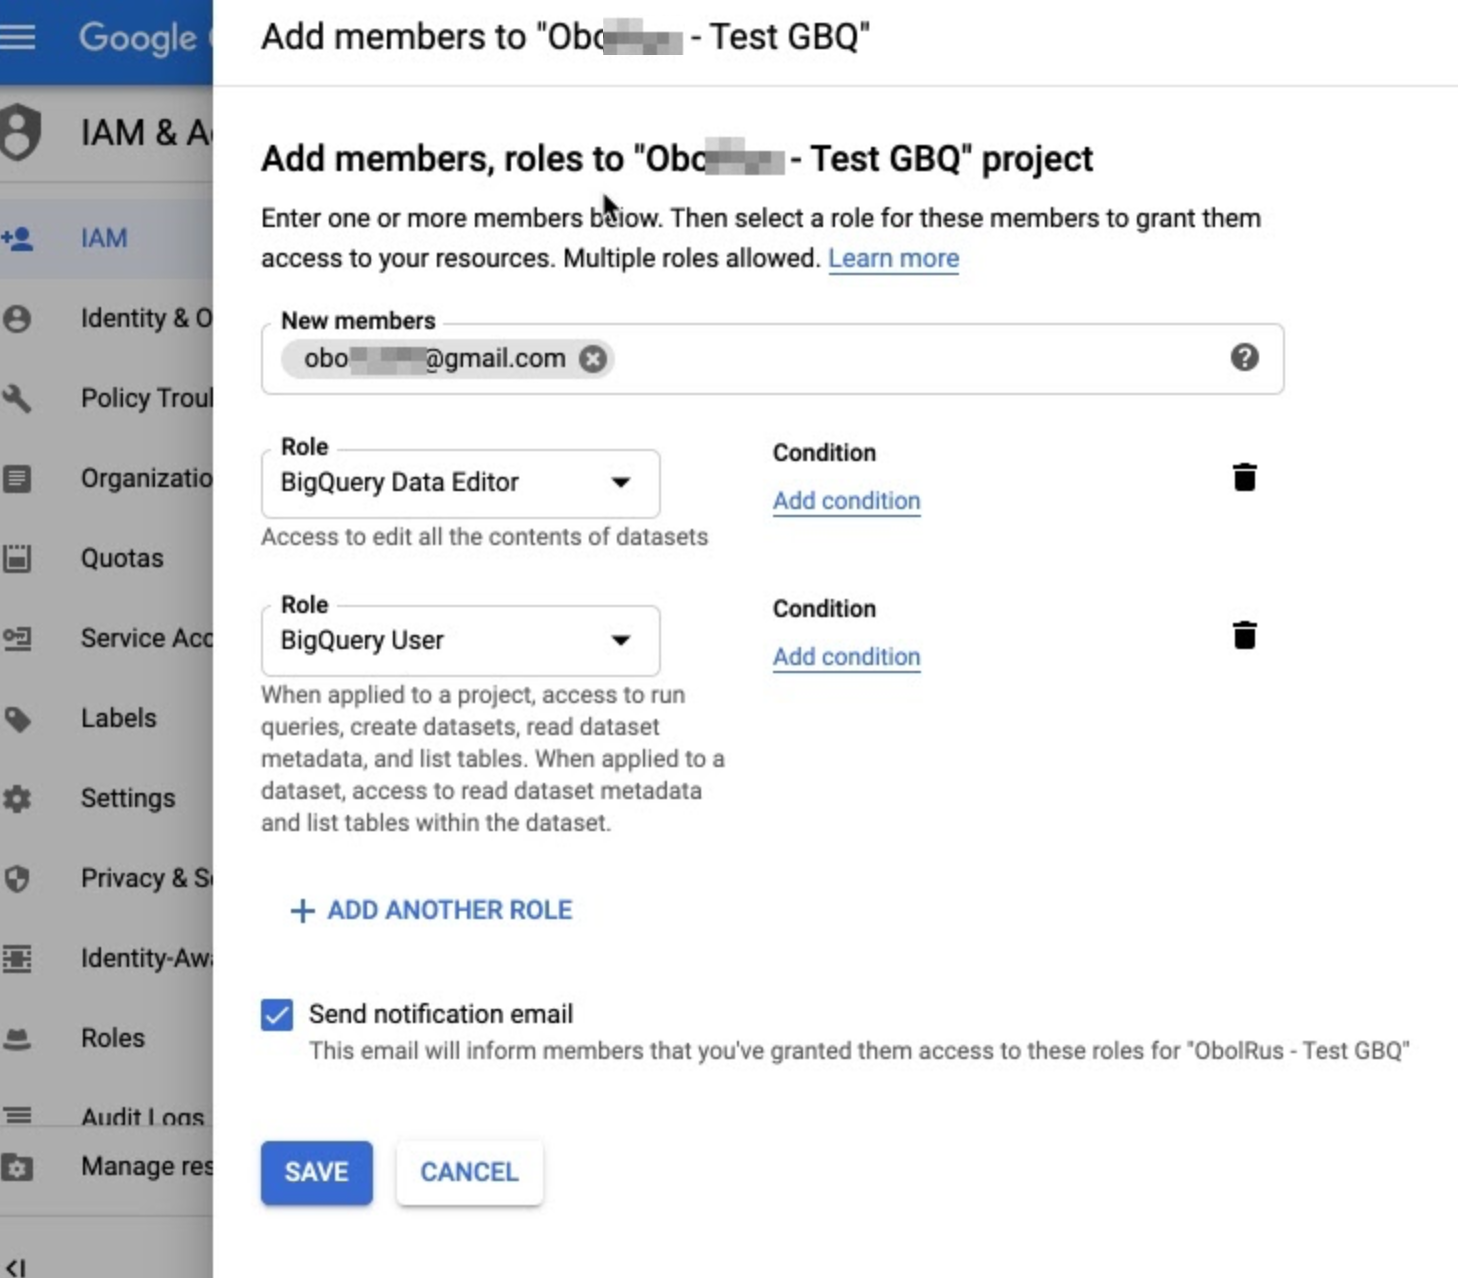The image size is (1458, 1278).
Task: Click the Audit Logs lines icon
Action: pos(17,1115)
